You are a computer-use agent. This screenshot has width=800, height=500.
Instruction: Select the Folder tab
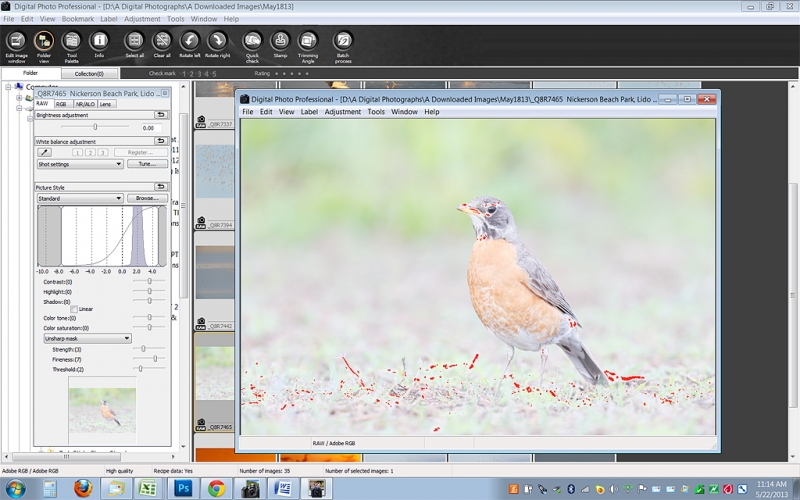coord(30,73)
